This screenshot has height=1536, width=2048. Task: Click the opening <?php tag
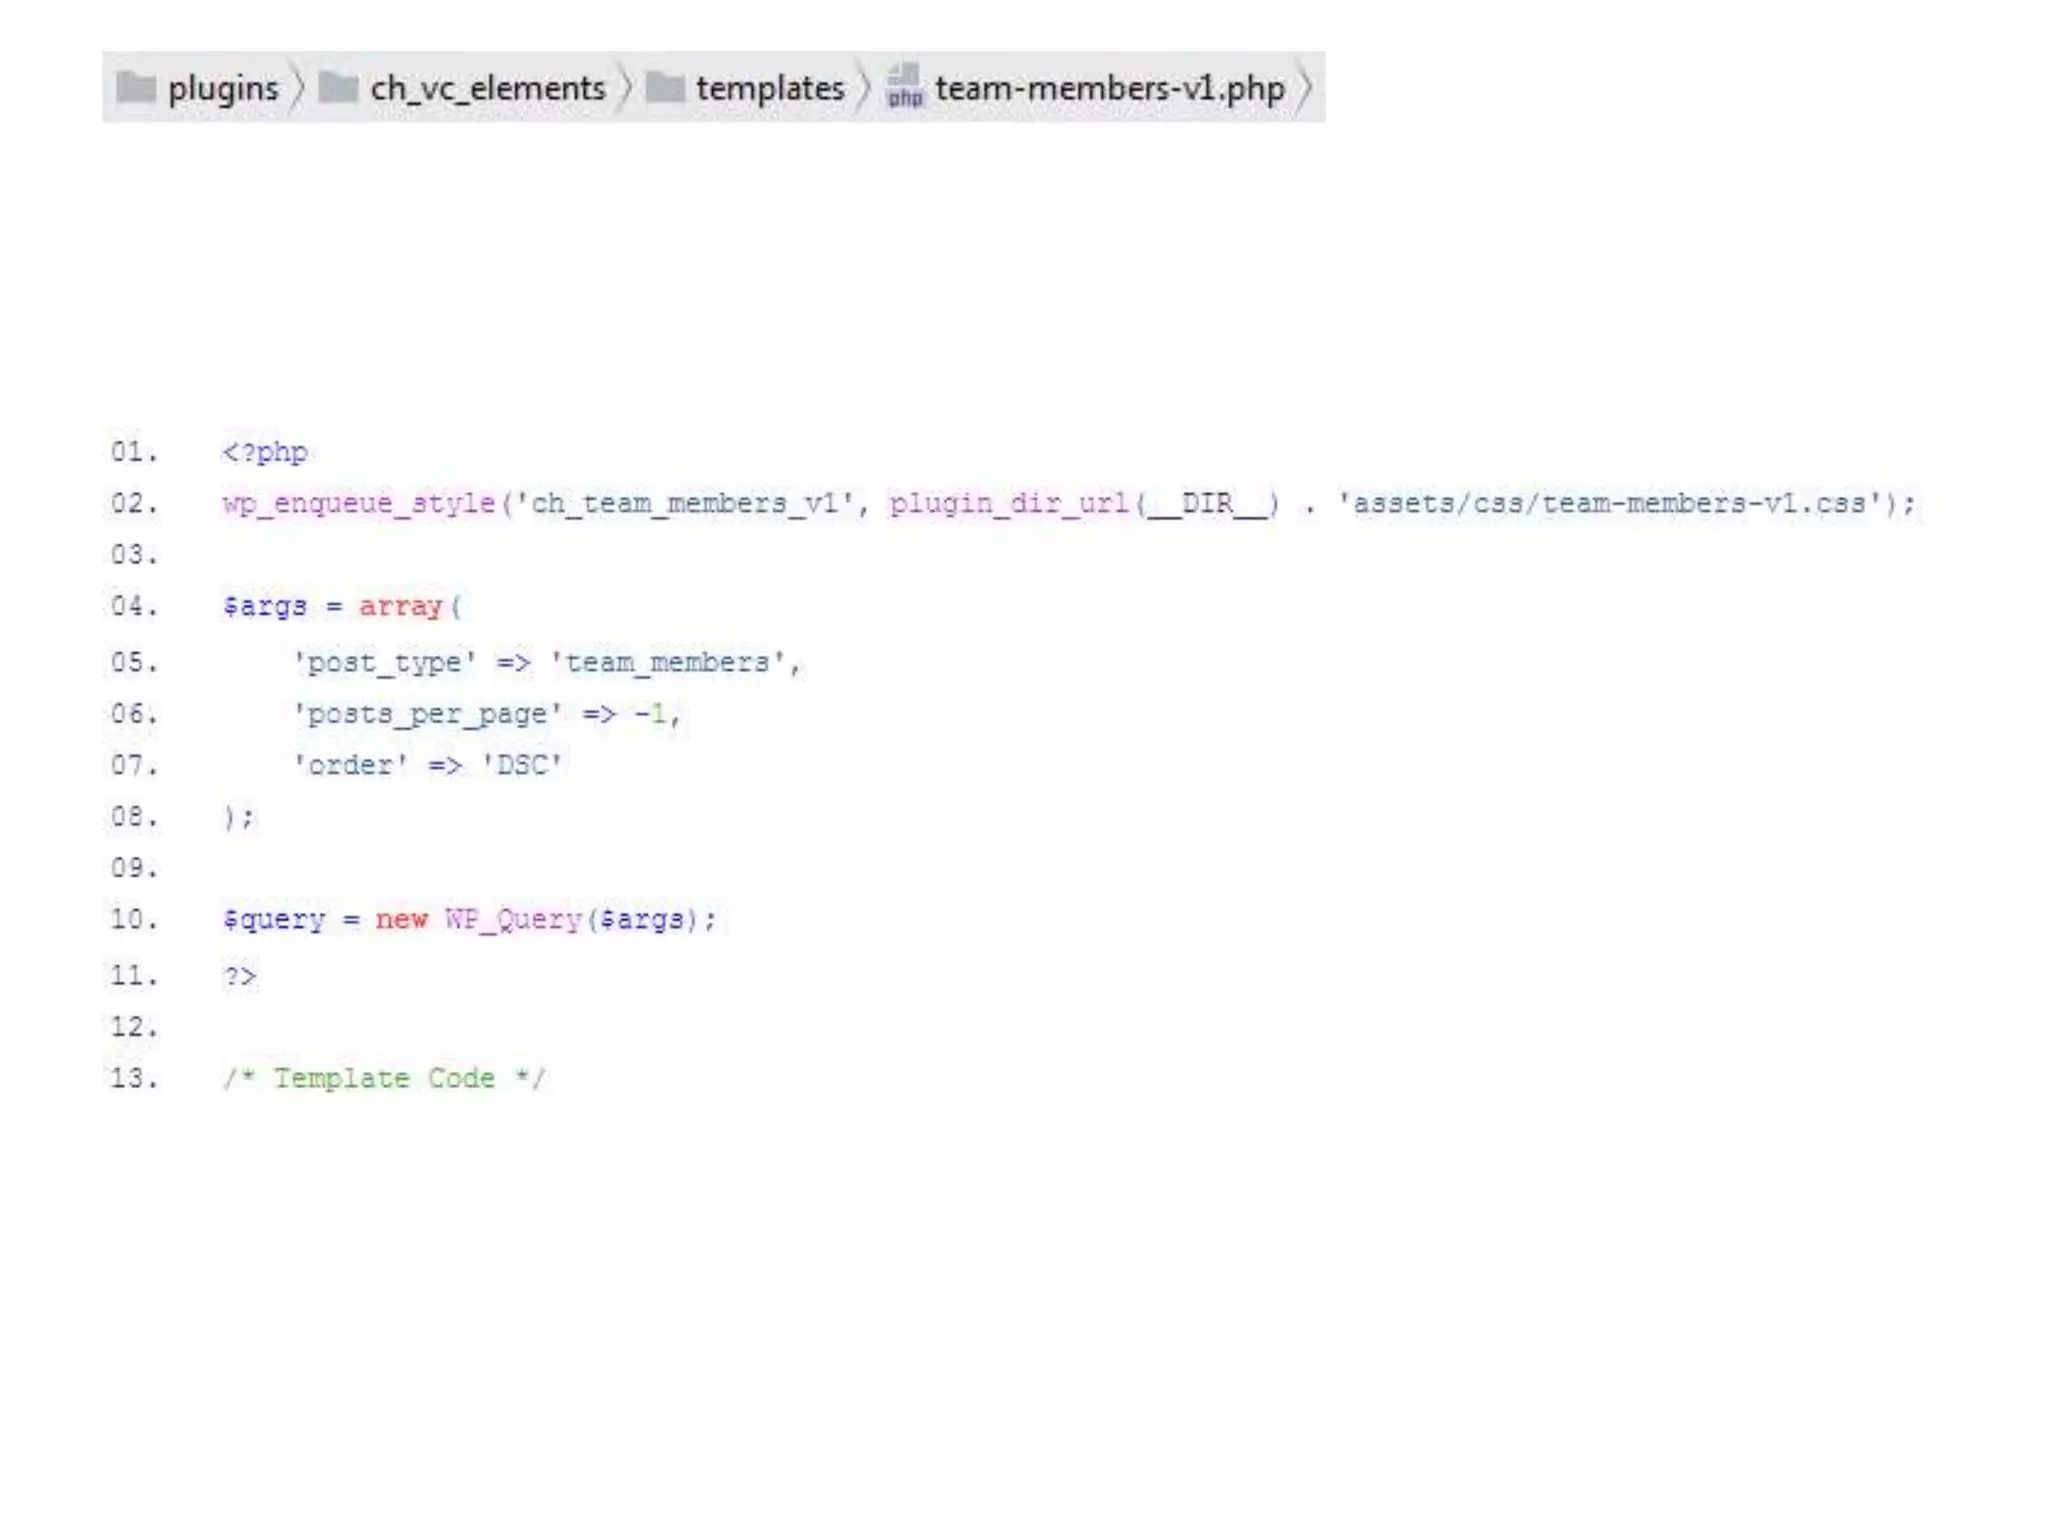pos(265,452)
